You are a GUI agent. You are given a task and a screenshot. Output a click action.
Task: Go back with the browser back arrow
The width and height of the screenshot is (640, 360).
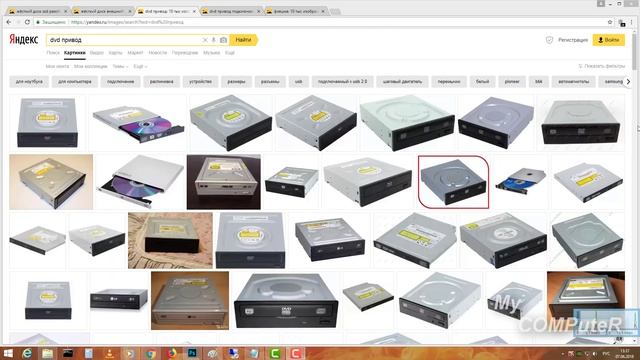(9, 22)
